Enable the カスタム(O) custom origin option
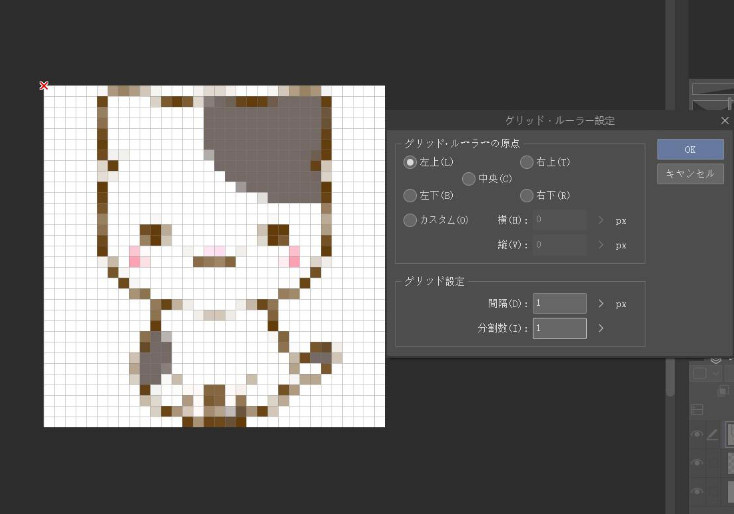Image resolution: width=734 pixels, height=514 pixels. [x=410, y=220]
